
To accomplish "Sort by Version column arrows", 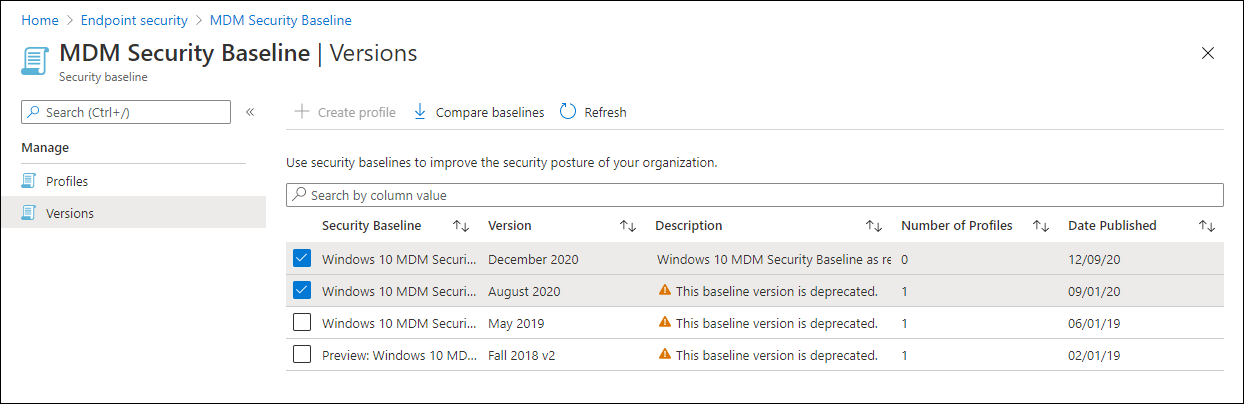I will pos(628,226).
